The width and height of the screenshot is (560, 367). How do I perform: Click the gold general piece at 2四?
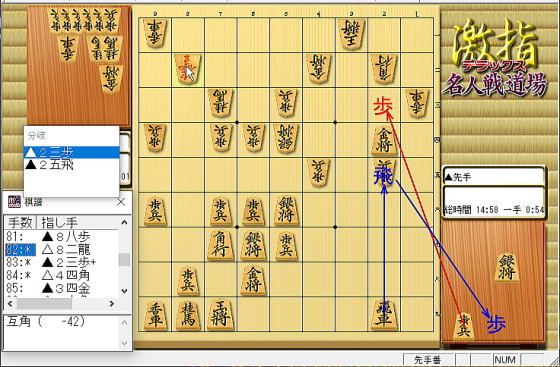pos(384,141)
